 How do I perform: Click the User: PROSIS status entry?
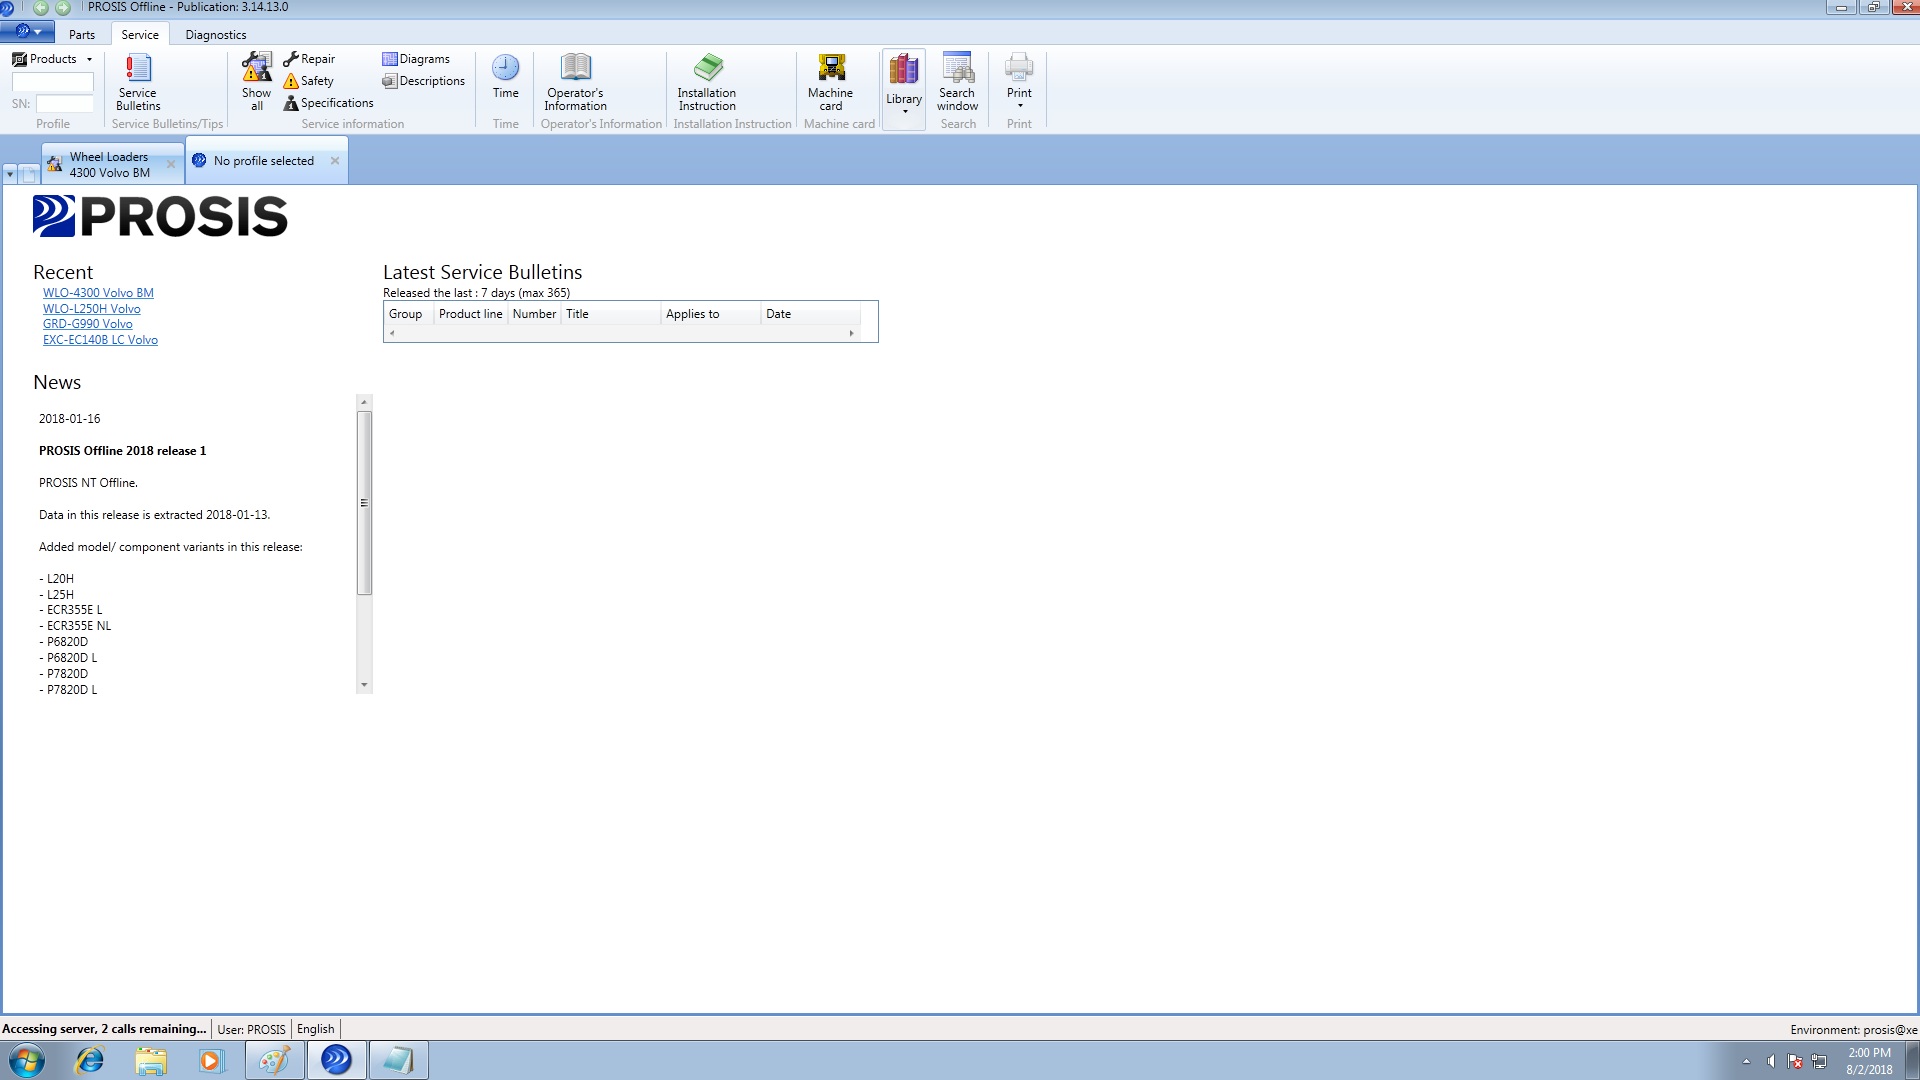tap(251, 1029)
